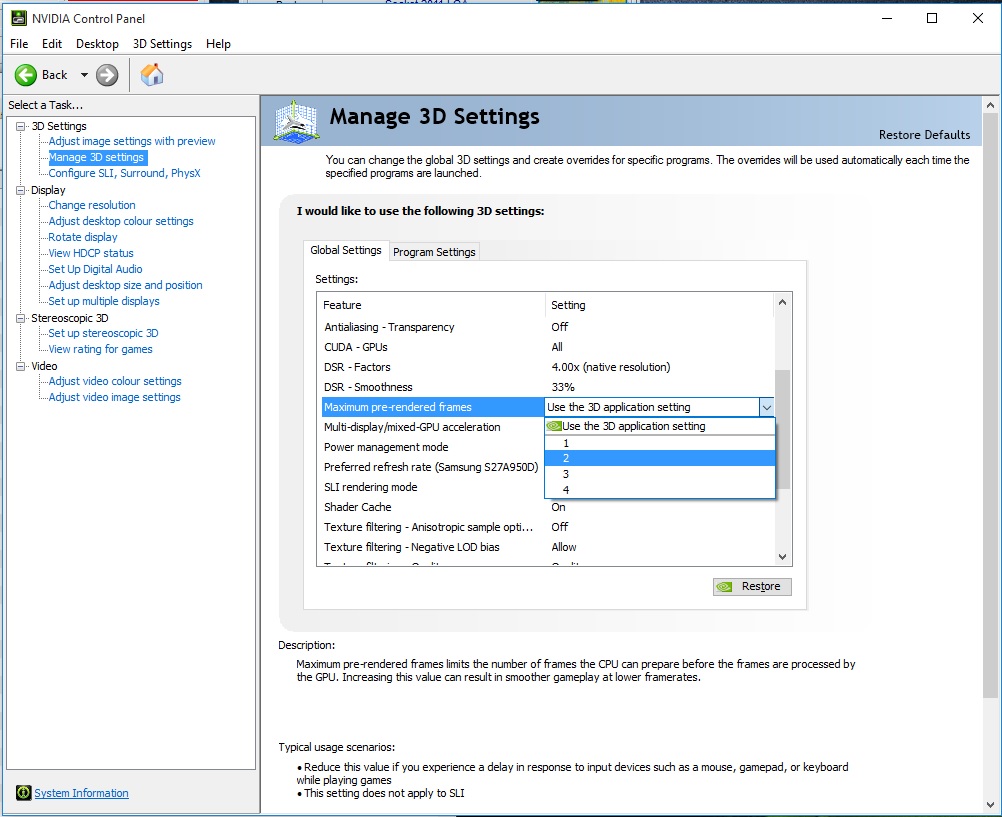Screen dimensions: 1002x817
Task: Open Change resolution task
Action: [x=92, y=205]
